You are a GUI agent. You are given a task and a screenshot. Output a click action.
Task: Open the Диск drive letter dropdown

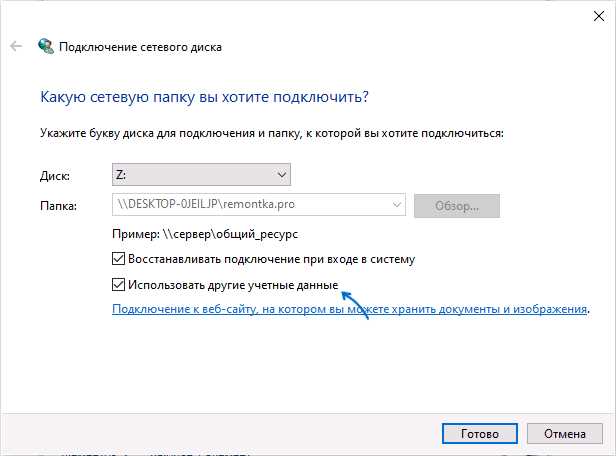coord(201,174)
